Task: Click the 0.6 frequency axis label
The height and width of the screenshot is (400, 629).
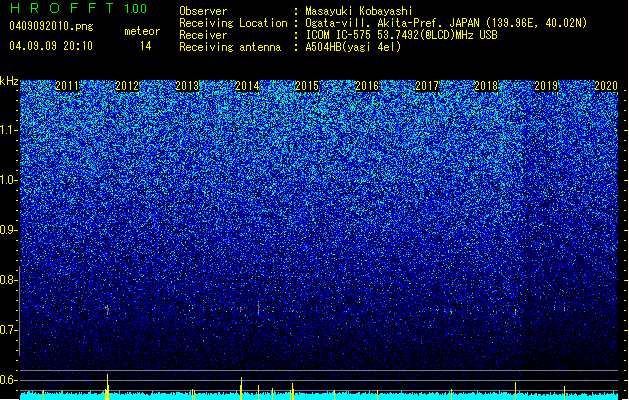Action: click(x=9, y=380)
